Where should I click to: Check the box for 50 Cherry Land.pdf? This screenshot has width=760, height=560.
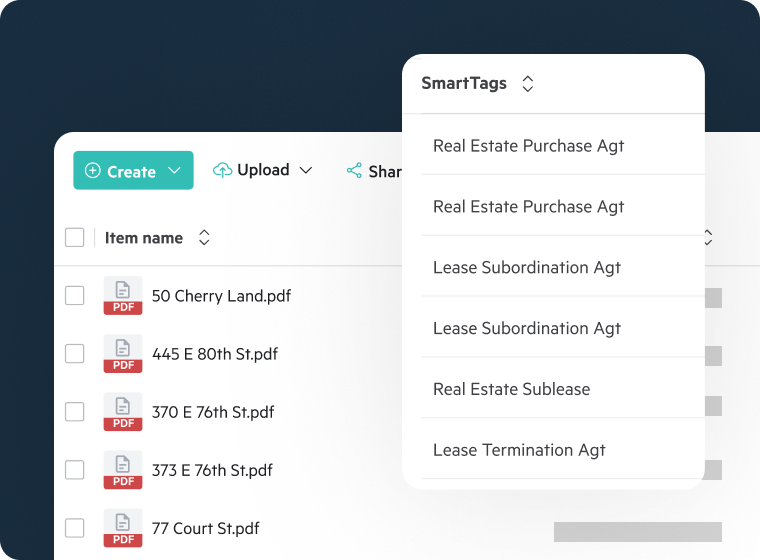75,296
